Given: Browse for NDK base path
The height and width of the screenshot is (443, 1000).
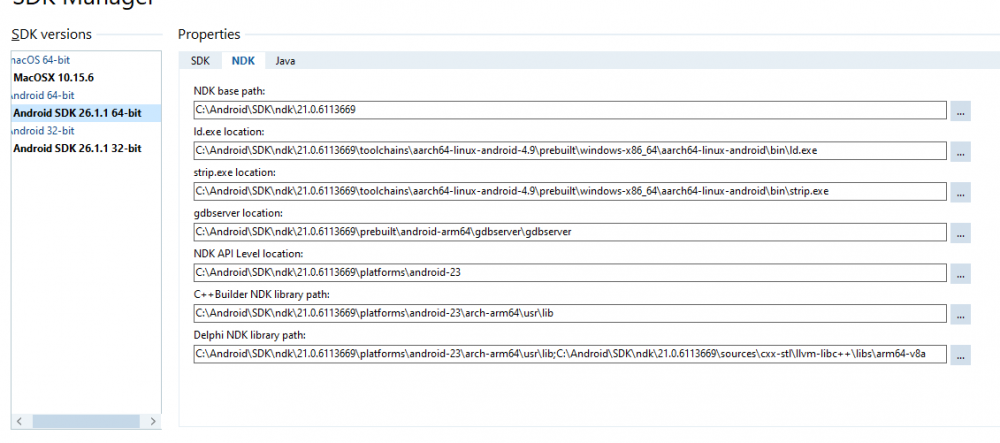Looking at the screenshot, I should (x=960, y=110).
